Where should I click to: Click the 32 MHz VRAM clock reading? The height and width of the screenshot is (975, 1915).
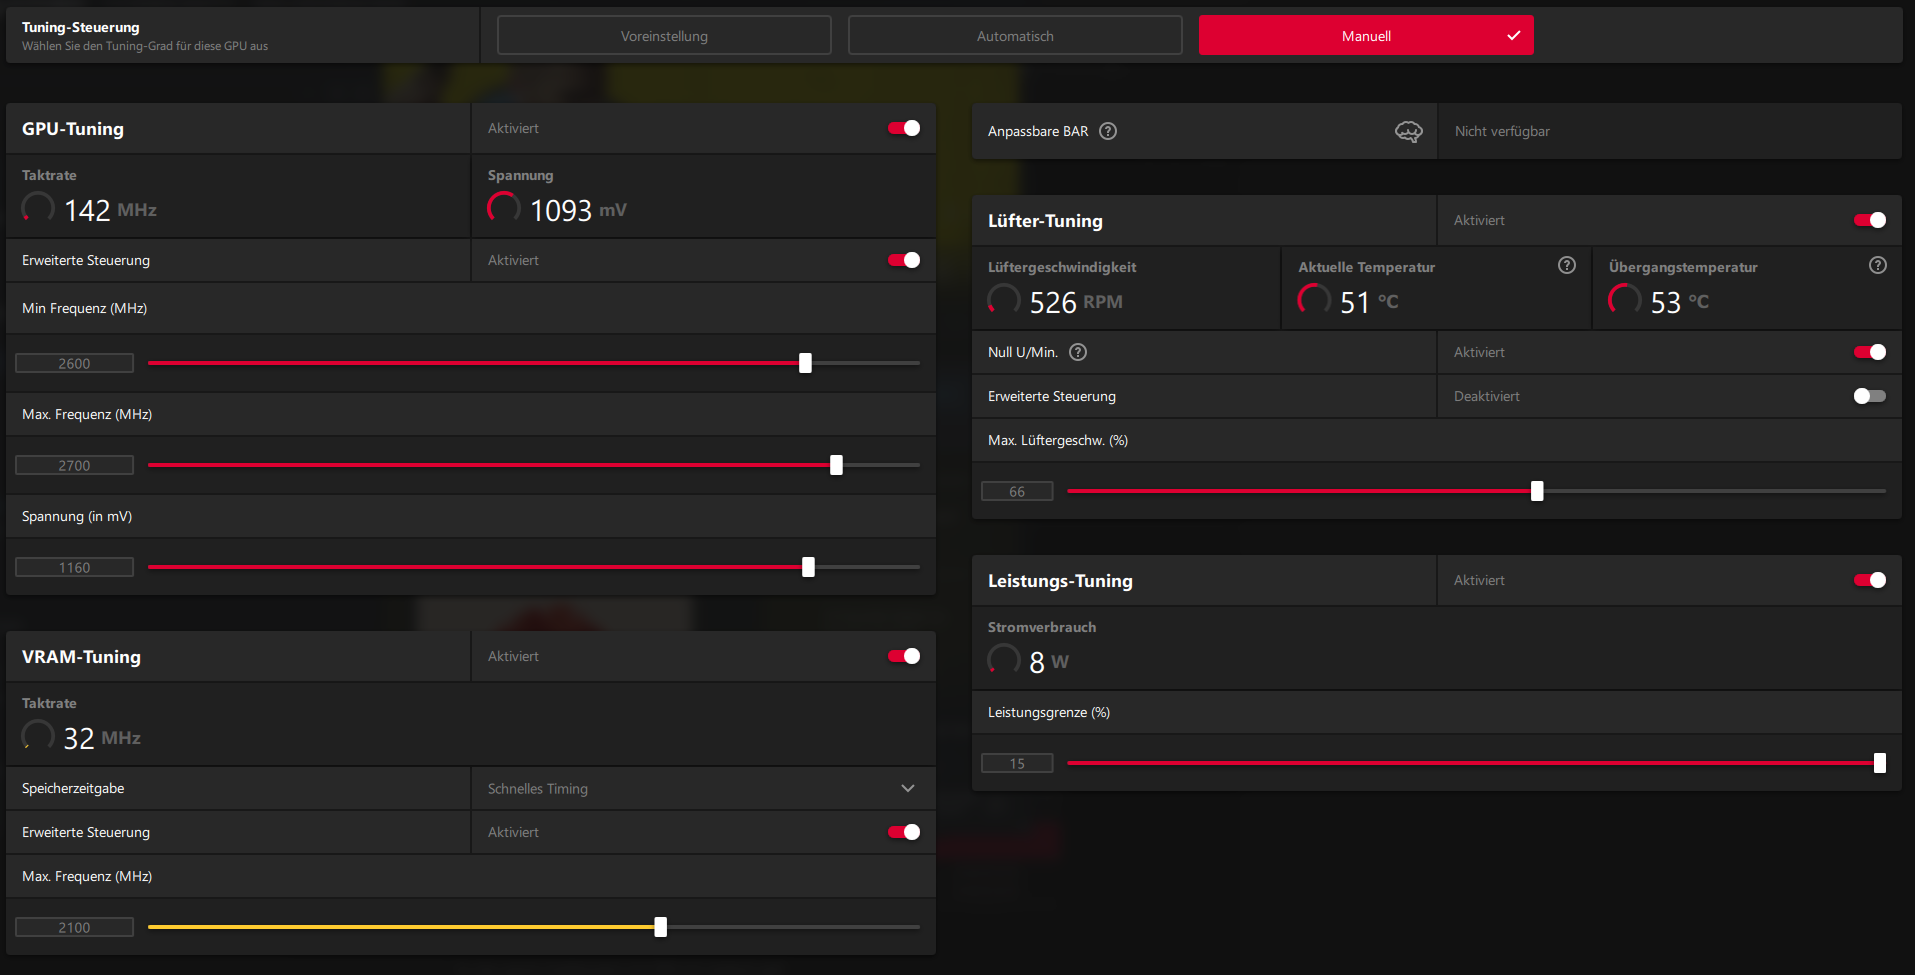coord(102,738)
